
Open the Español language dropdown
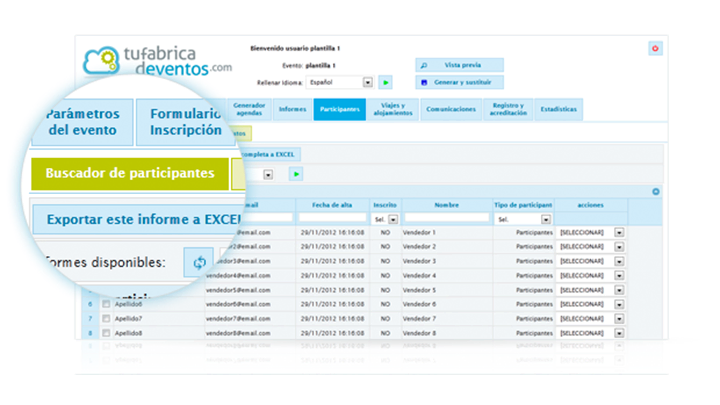tap(368, 82)
